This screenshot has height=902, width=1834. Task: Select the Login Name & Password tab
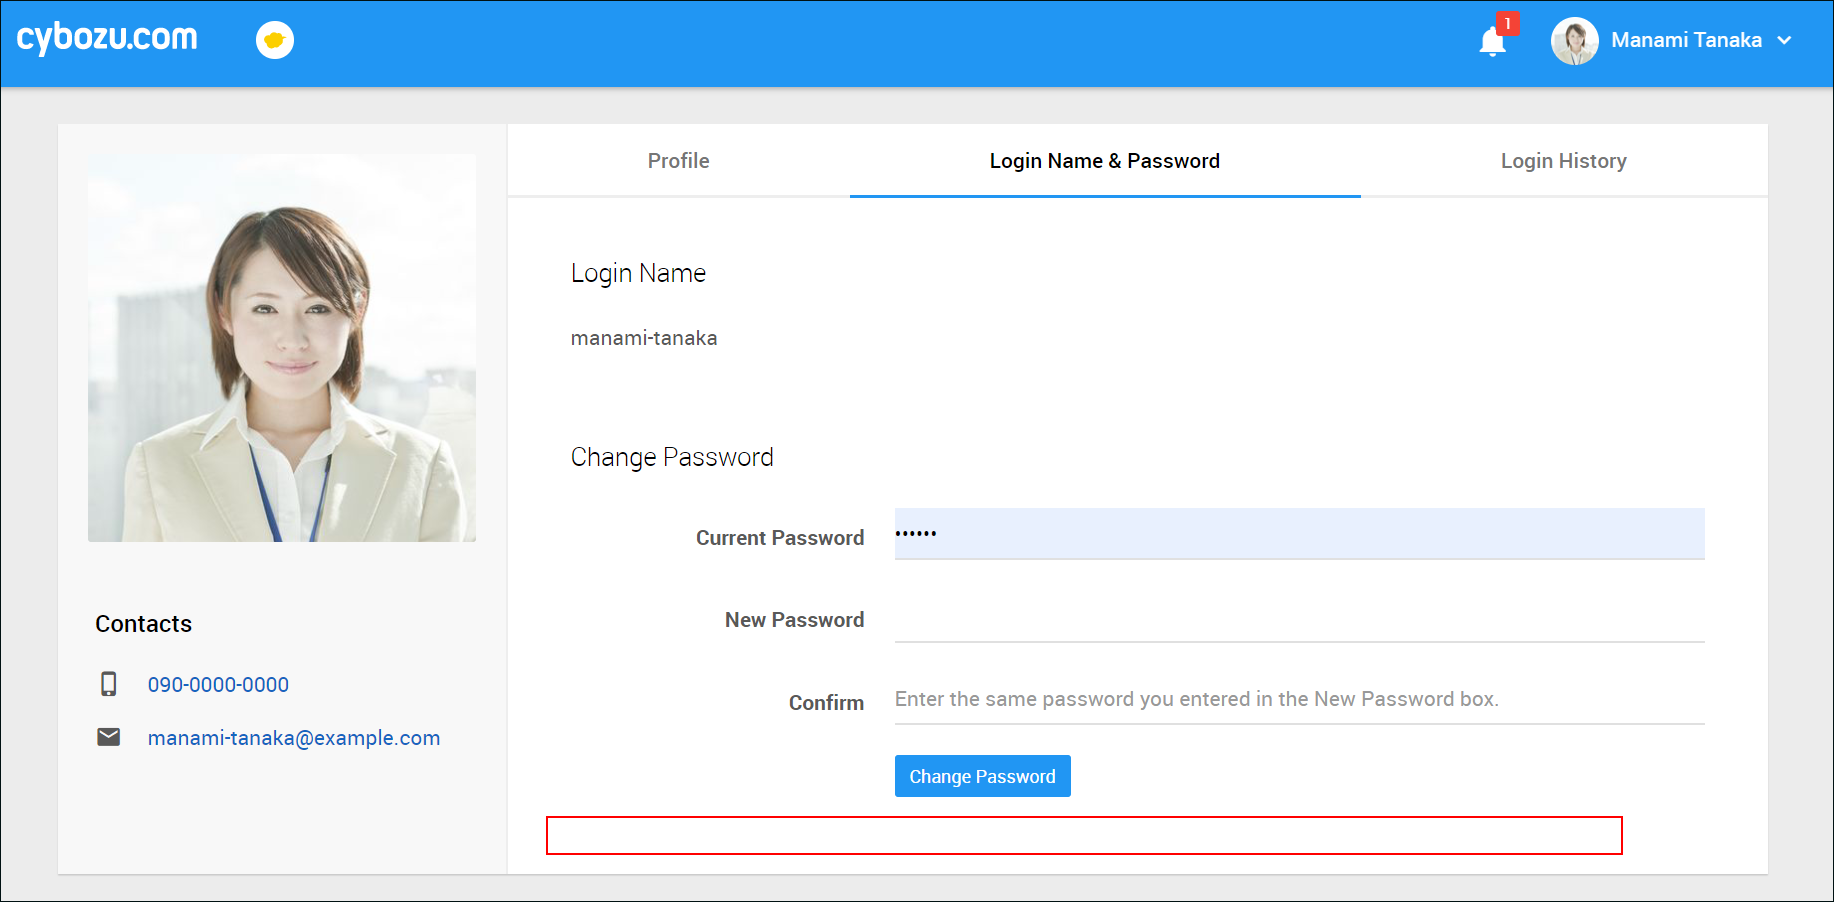[x=1104, y=161]
